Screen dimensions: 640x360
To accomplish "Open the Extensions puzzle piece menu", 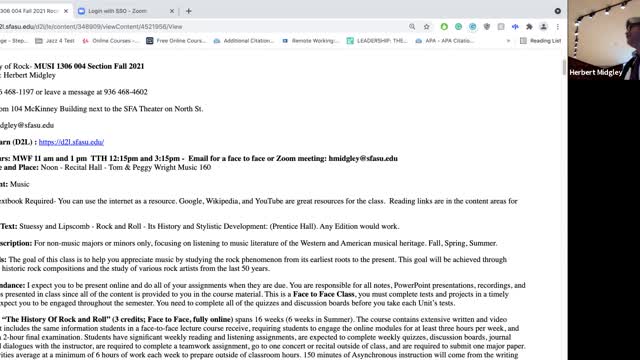I will click(x=529, y=27).
